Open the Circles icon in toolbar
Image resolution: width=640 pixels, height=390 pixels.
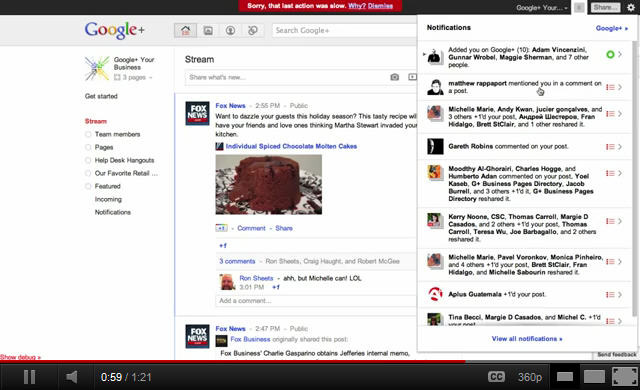click(x=253, y=31)
